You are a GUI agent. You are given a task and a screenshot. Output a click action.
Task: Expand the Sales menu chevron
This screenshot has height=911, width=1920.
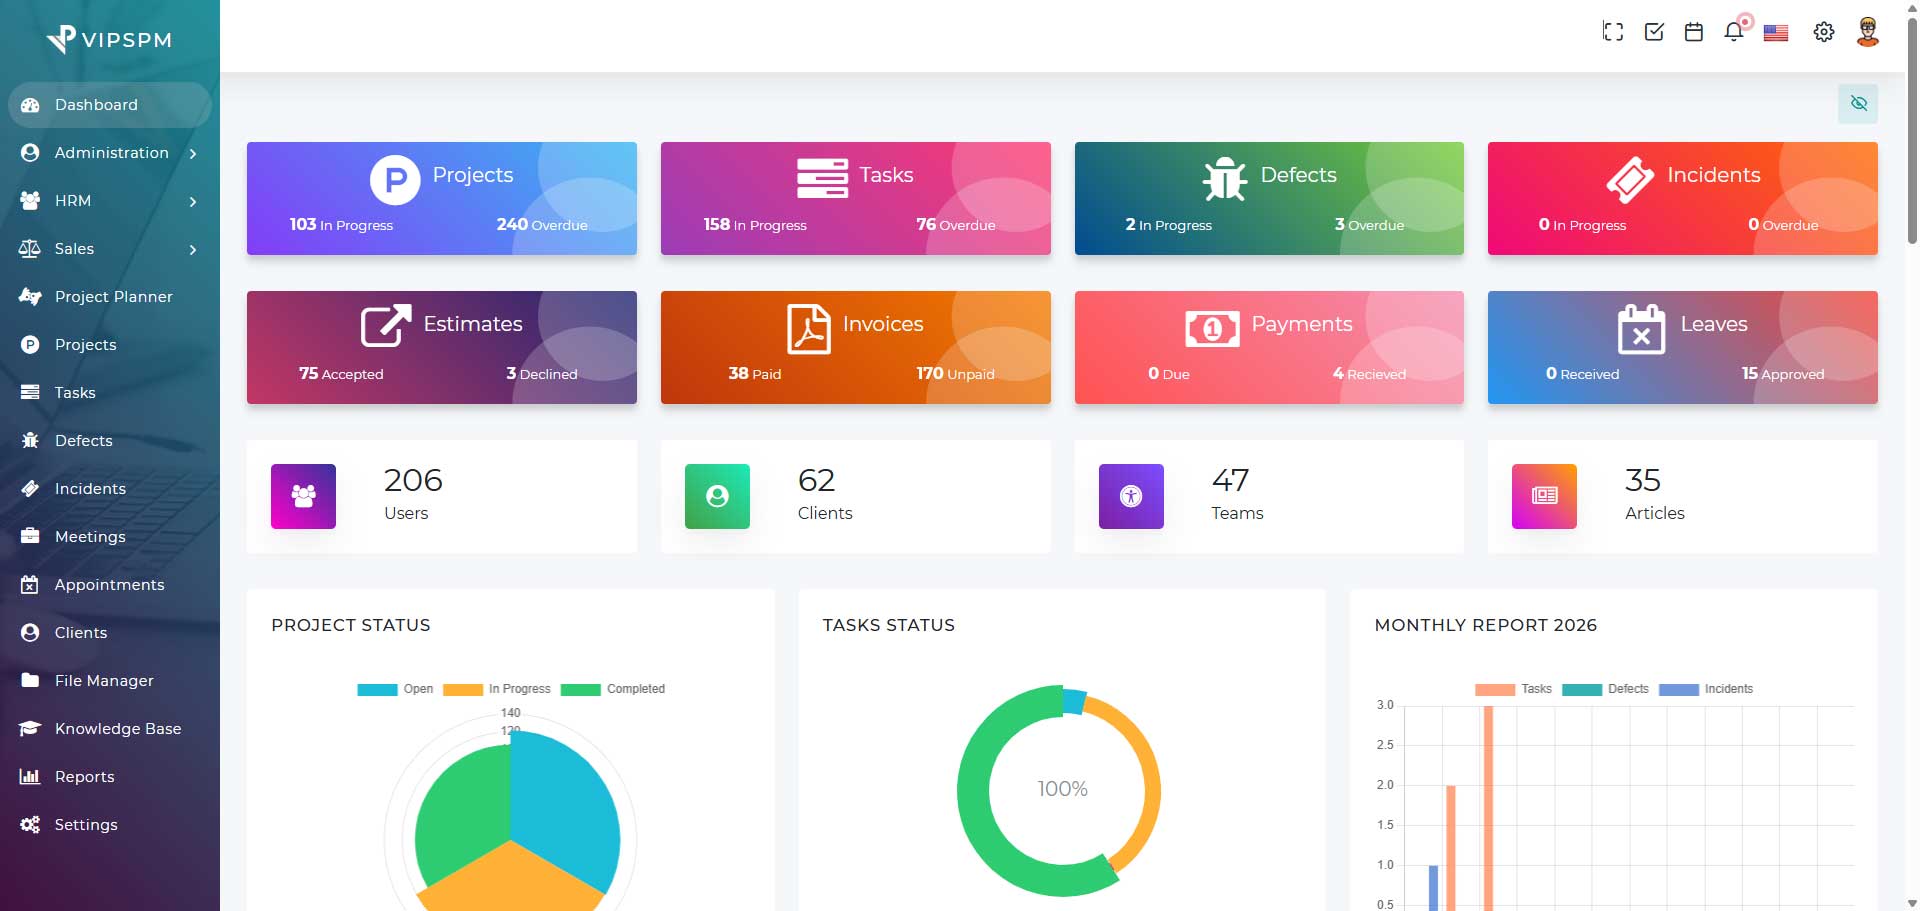pos(193,250)
